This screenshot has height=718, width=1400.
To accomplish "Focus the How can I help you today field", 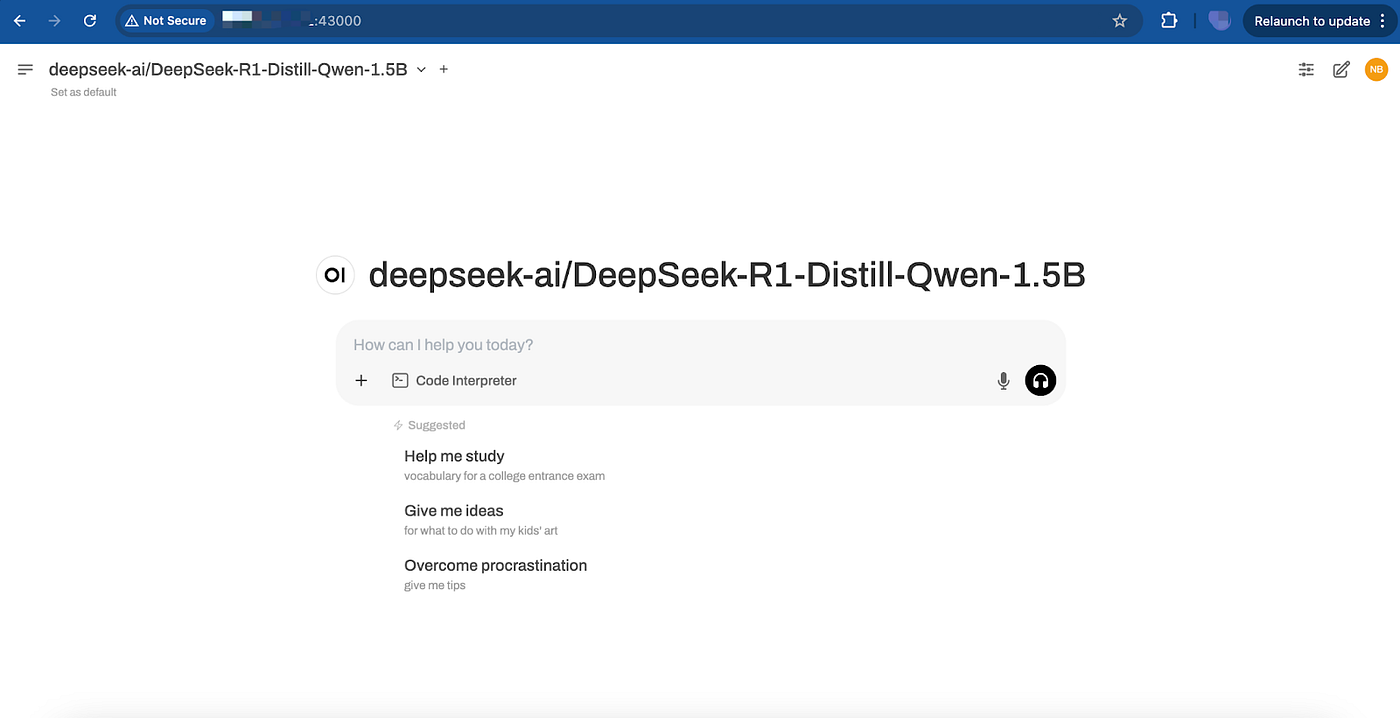I will pos(700,345).
